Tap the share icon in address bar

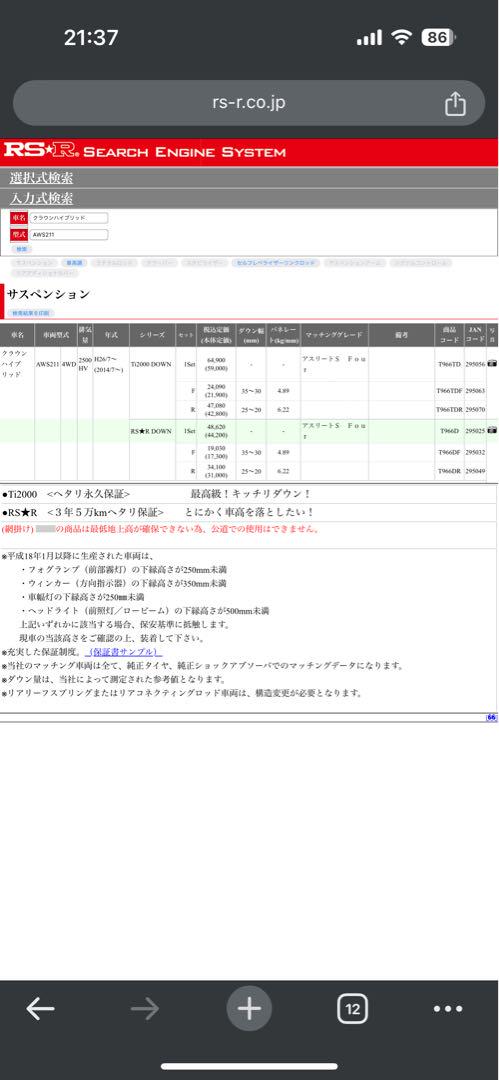455,104
